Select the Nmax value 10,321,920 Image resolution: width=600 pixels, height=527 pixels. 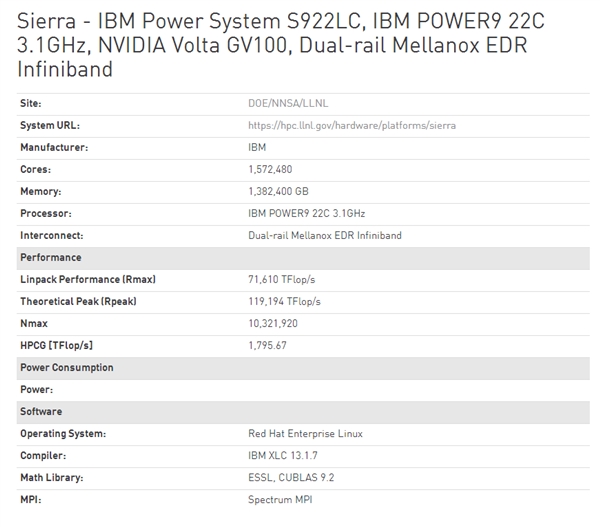[x=273, y=323]
